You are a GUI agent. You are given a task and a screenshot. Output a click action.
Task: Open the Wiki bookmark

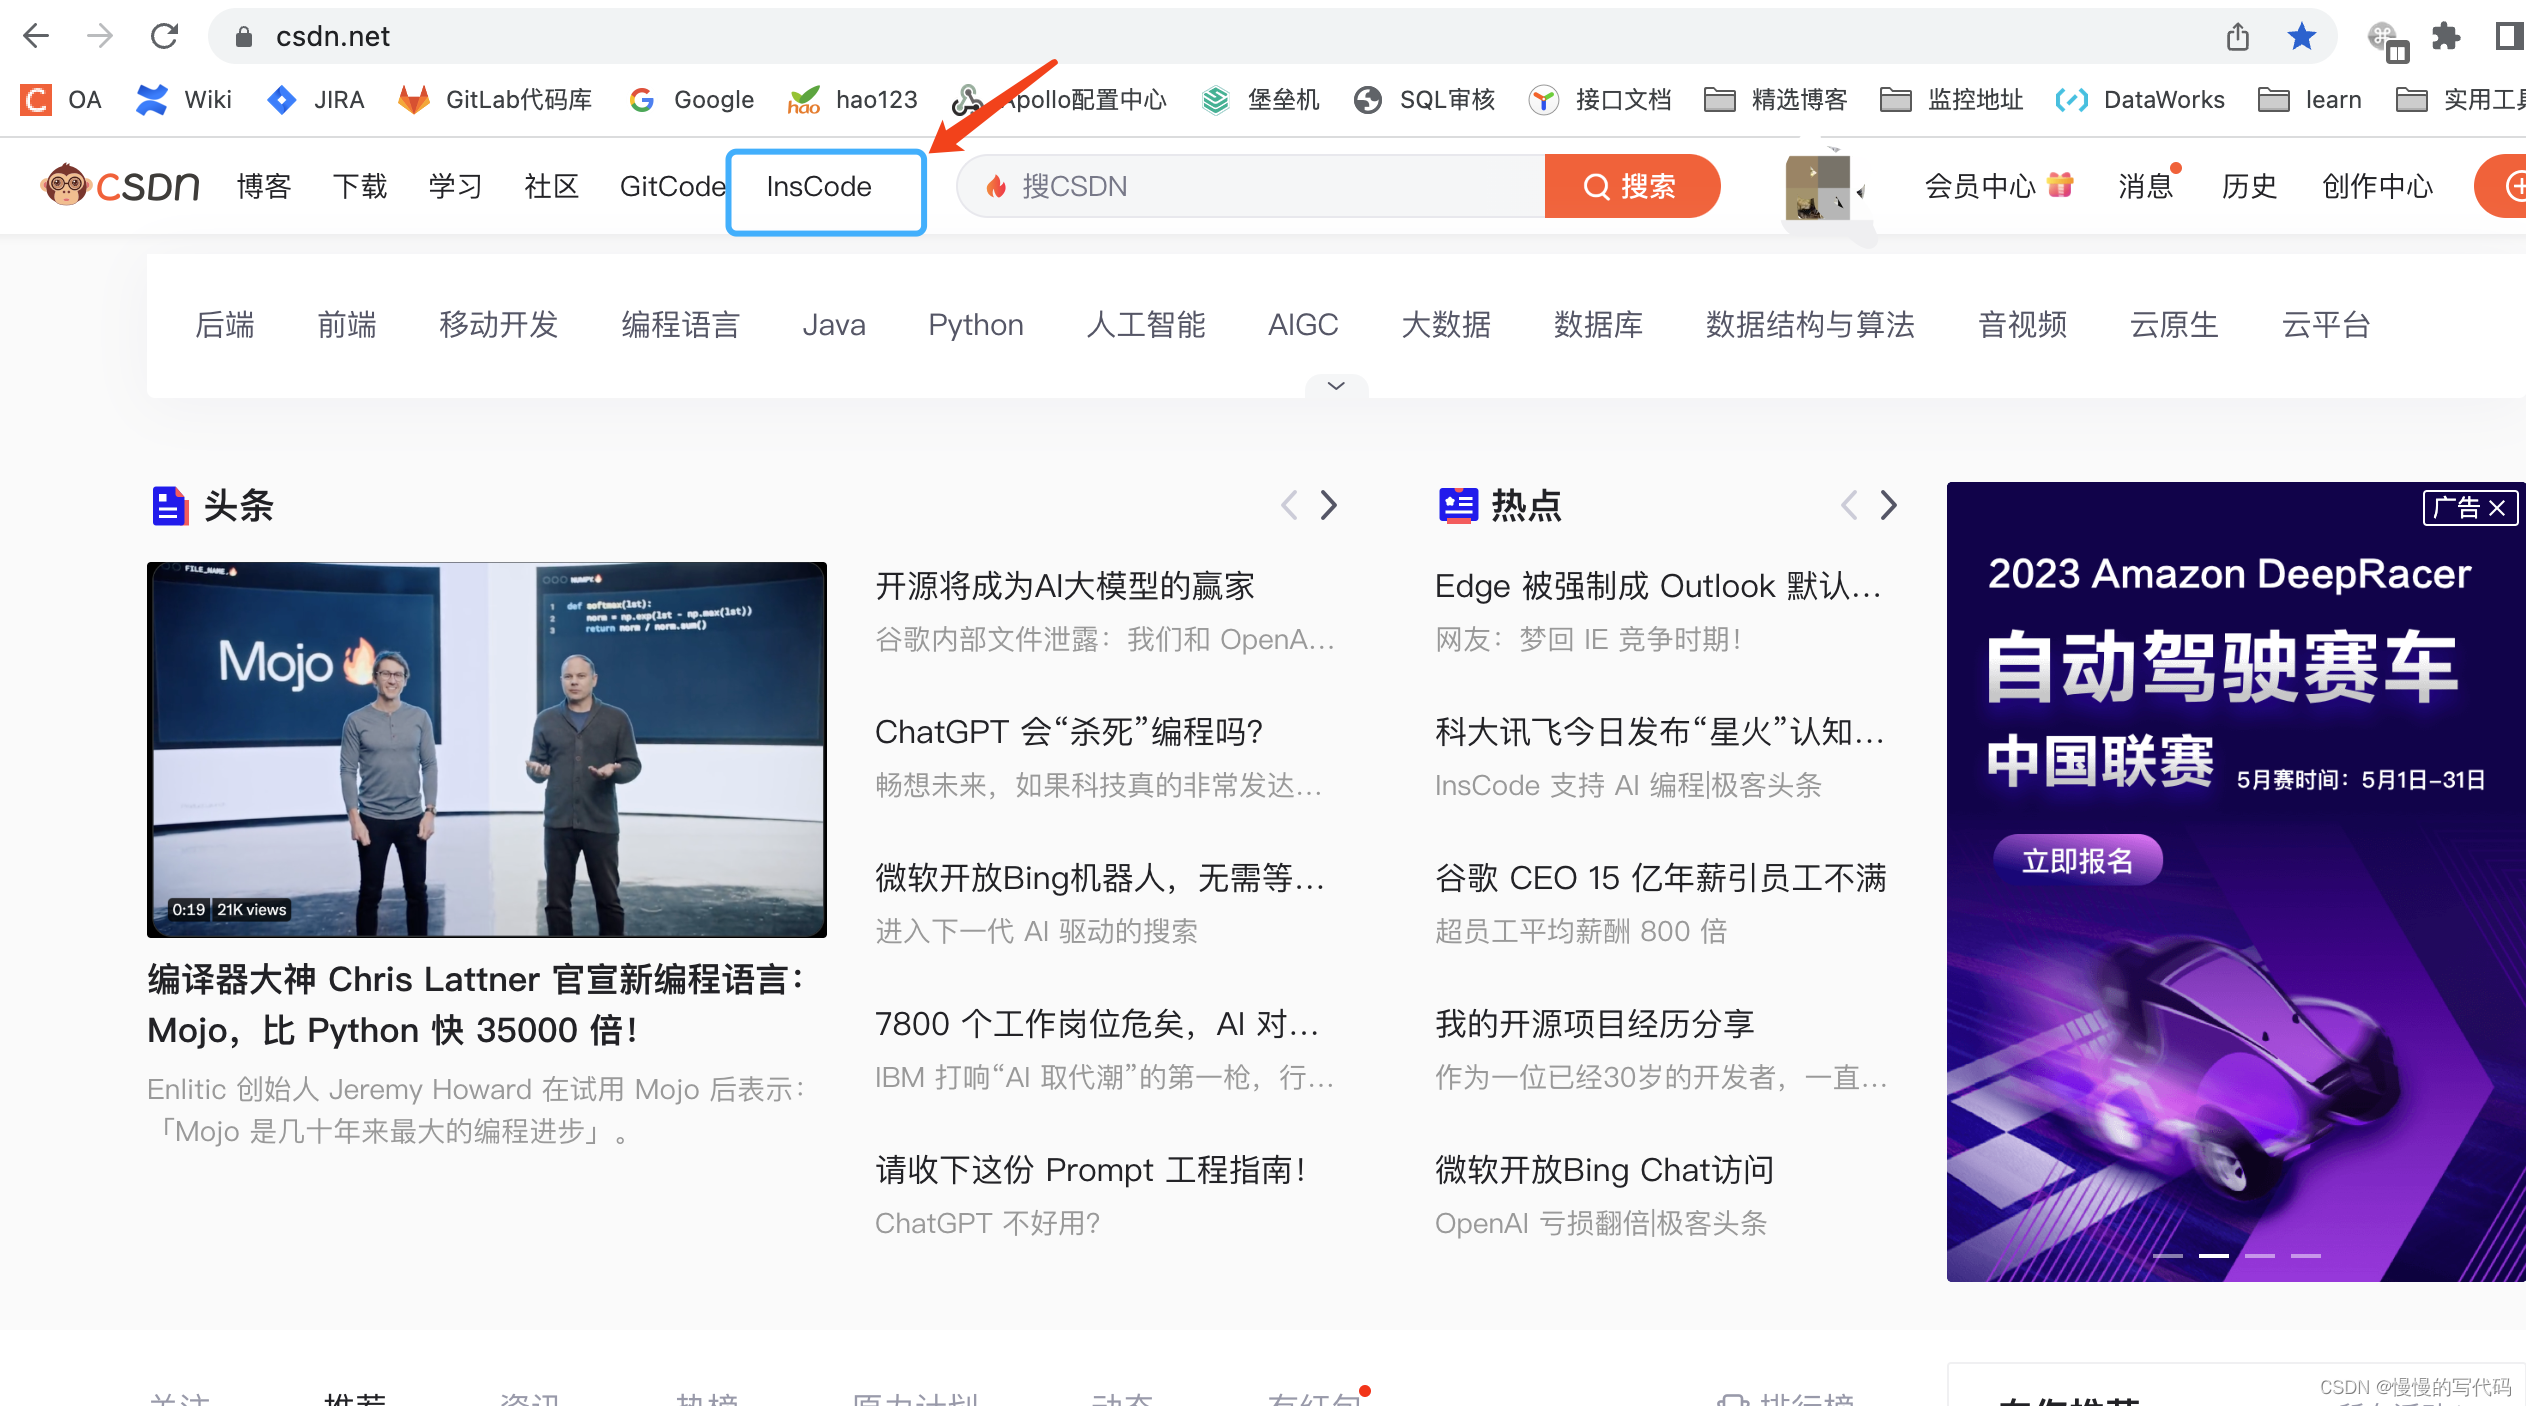pyautogui.click(x=184, y=100)
